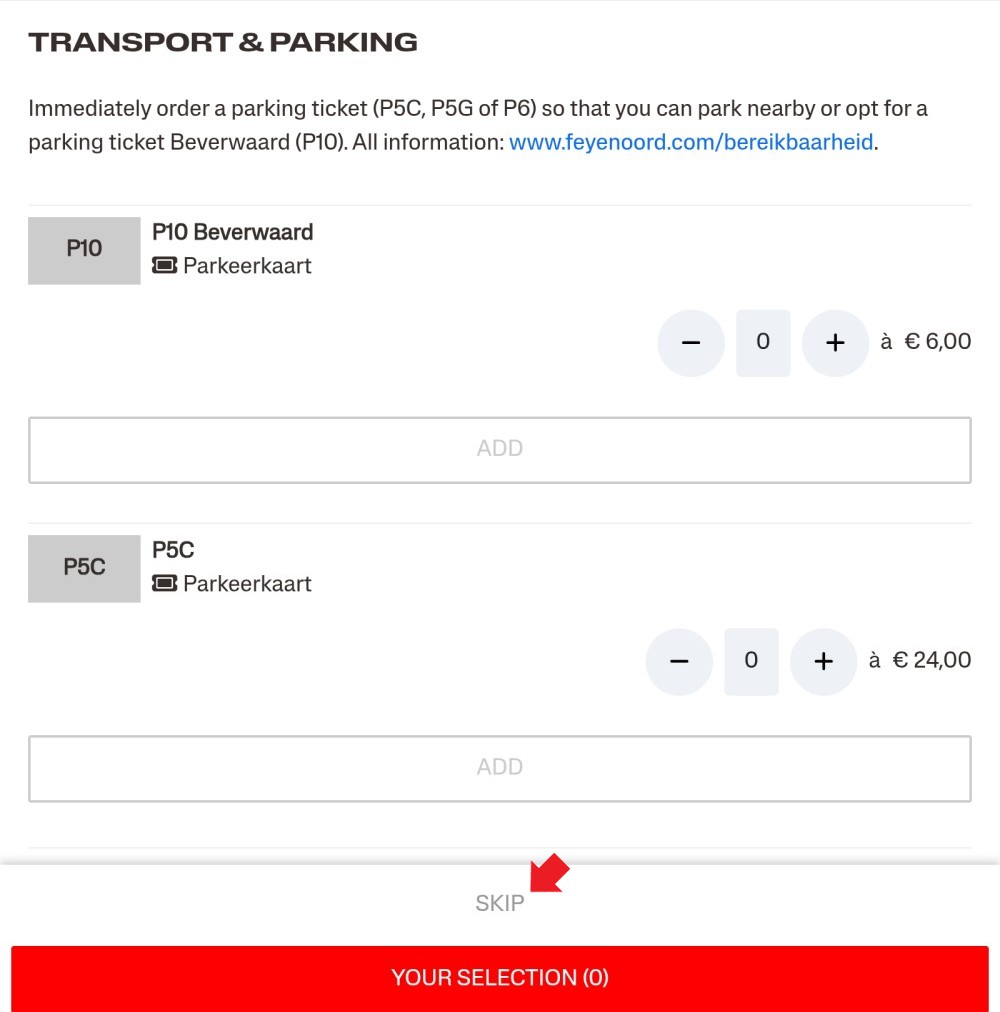Click the € 6,00 price label

[937, 341]
